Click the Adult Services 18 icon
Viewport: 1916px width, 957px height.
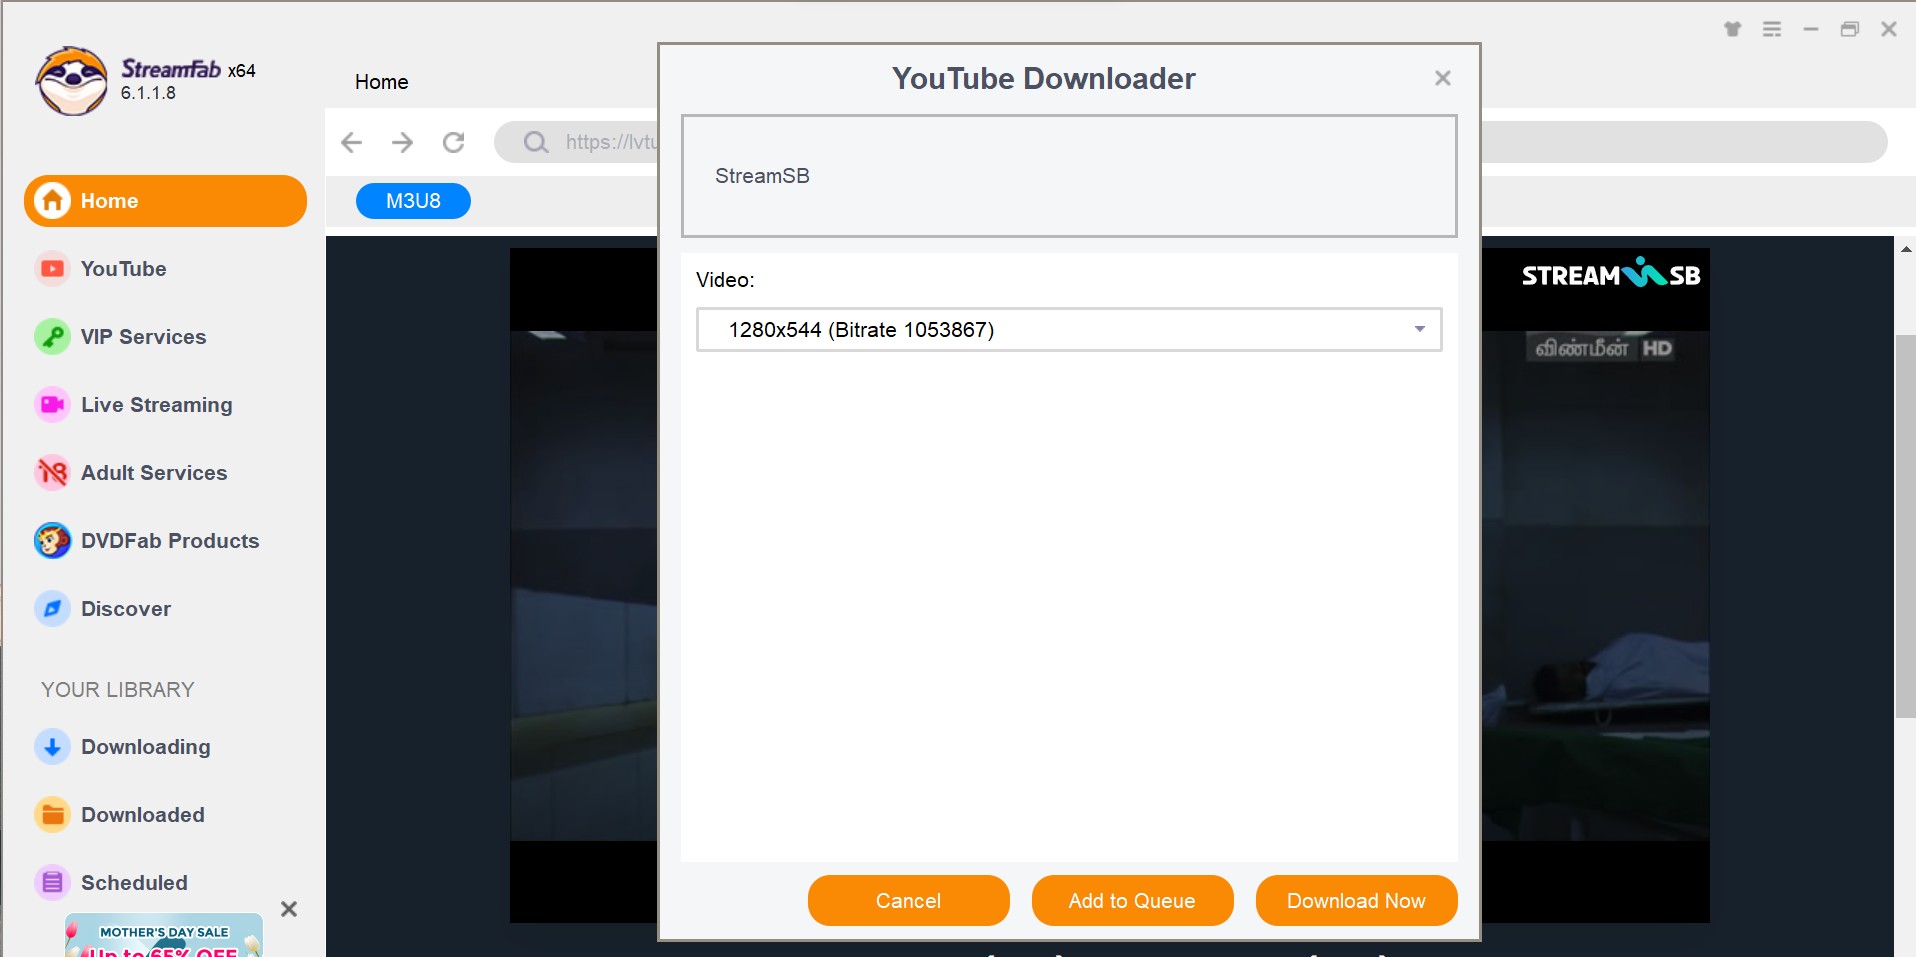click(x=52, y=473)
